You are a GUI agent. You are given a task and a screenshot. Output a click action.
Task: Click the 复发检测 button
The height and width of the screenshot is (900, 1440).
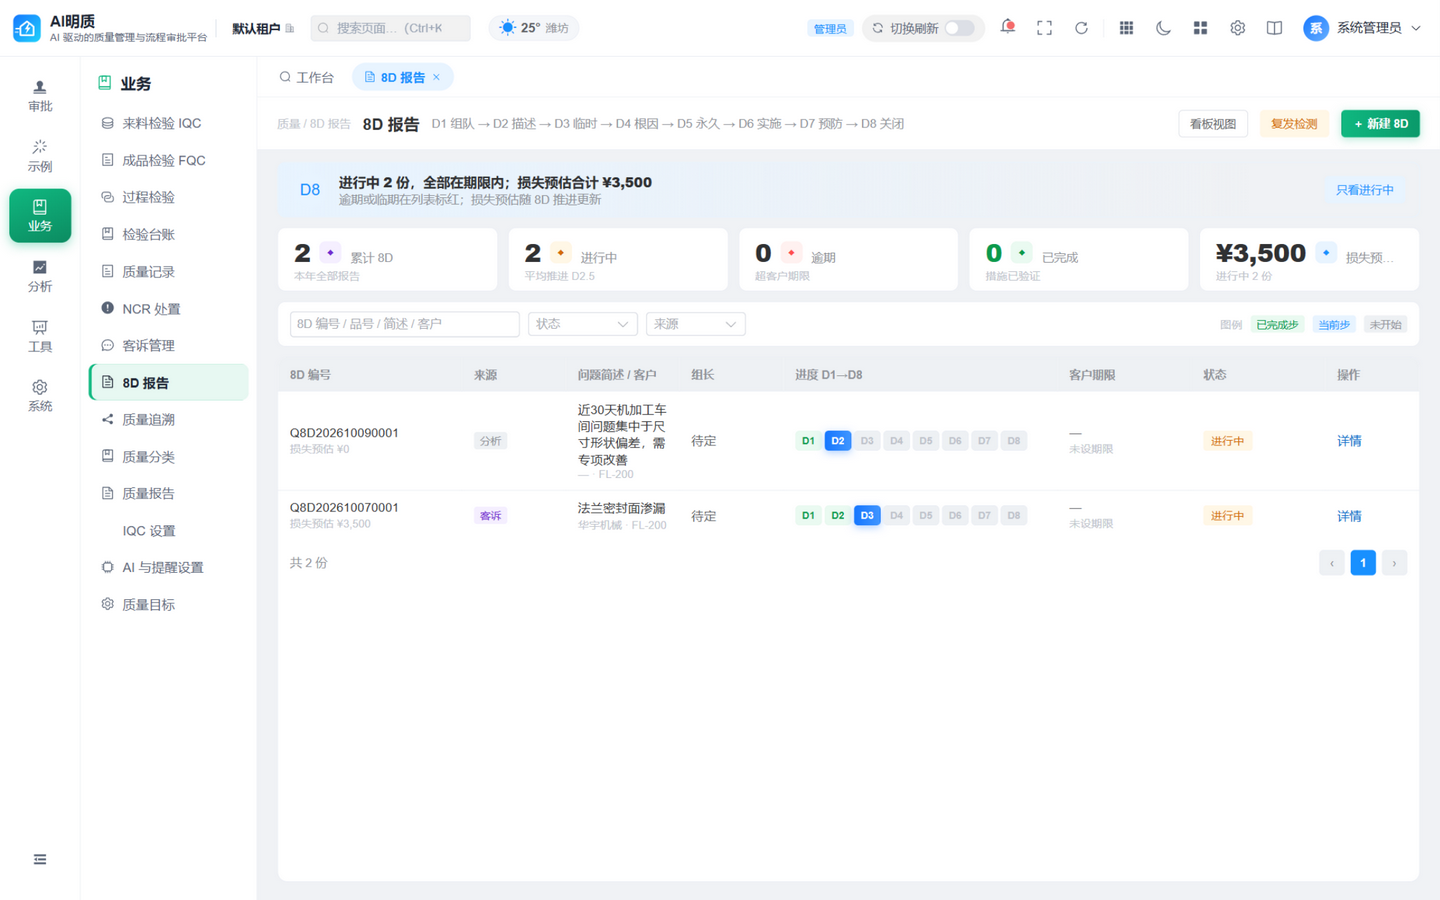point(1294,124)
